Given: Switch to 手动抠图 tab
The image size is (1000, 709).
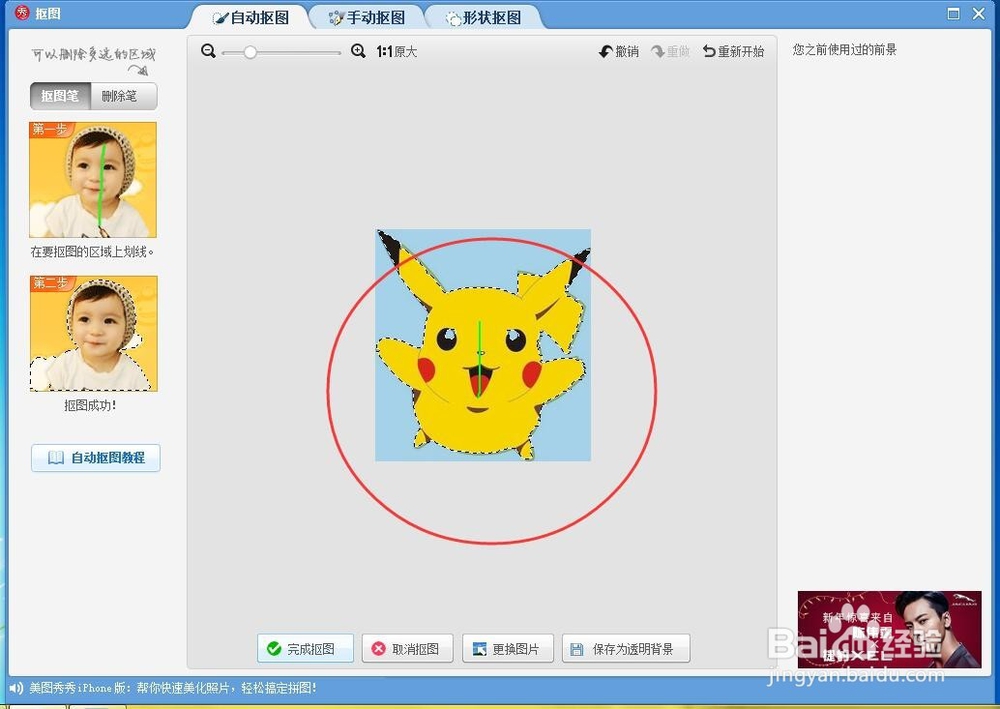Looking at the screenshot, I should [367, 18].
